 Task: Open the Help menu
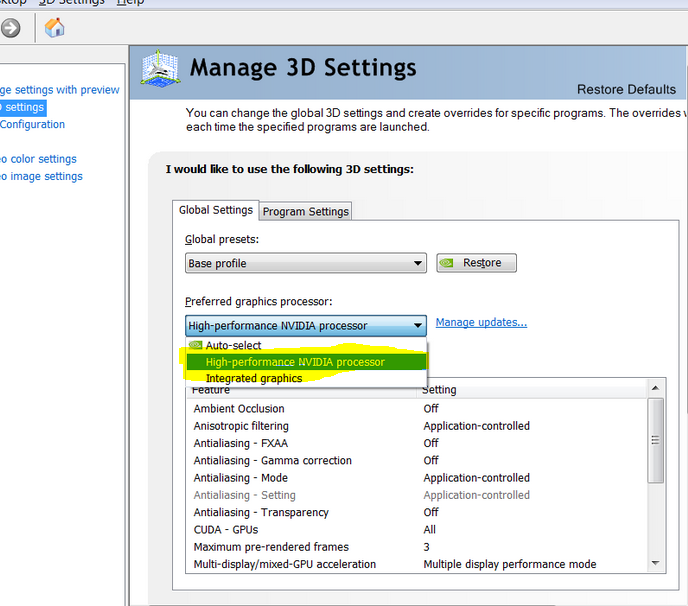(130, 2)
